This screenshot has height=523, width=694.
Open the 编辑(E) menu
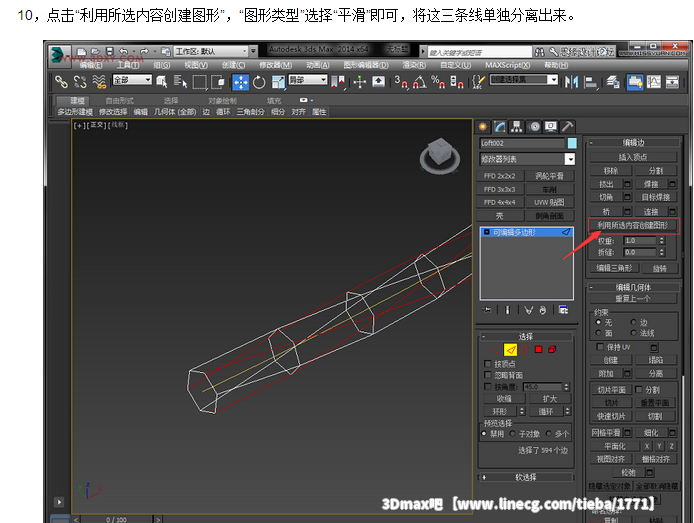coord(91,65)
